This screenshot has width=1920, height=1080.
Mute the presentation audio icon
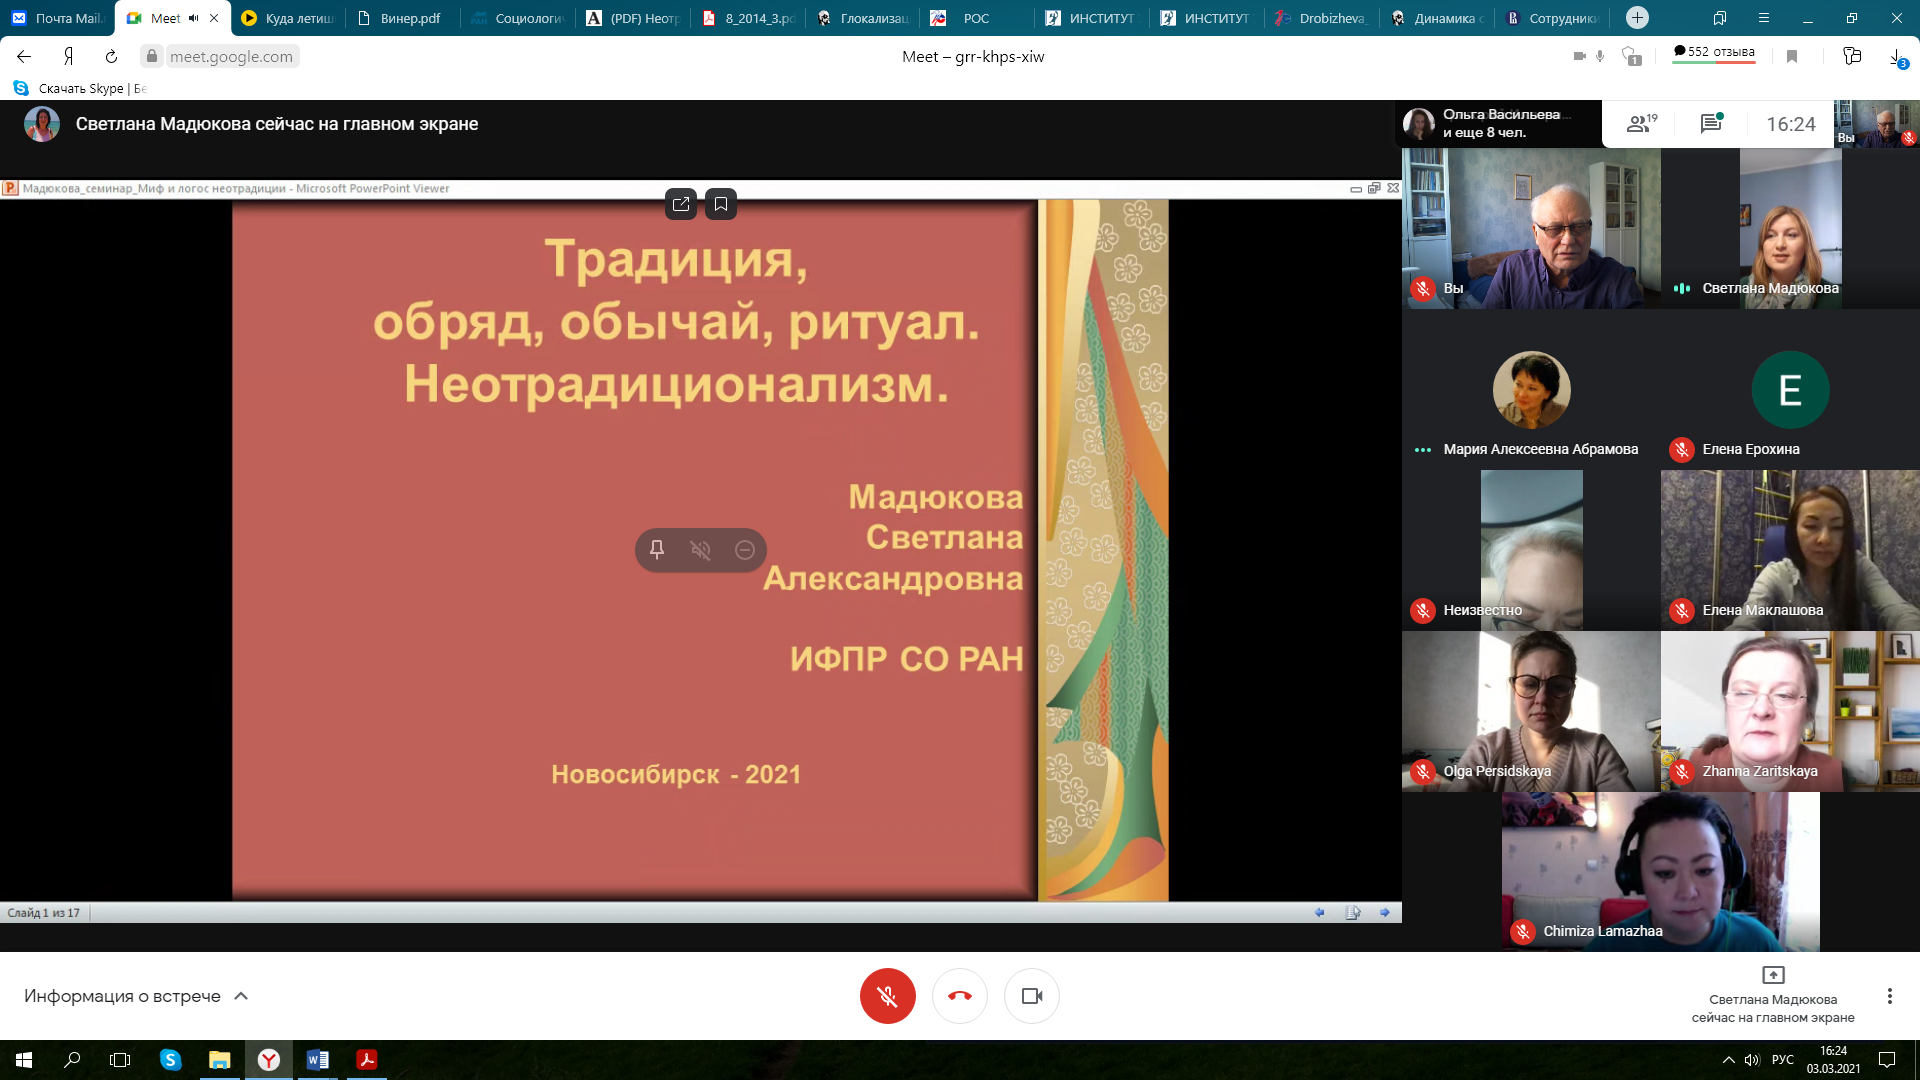click(700, 550)
